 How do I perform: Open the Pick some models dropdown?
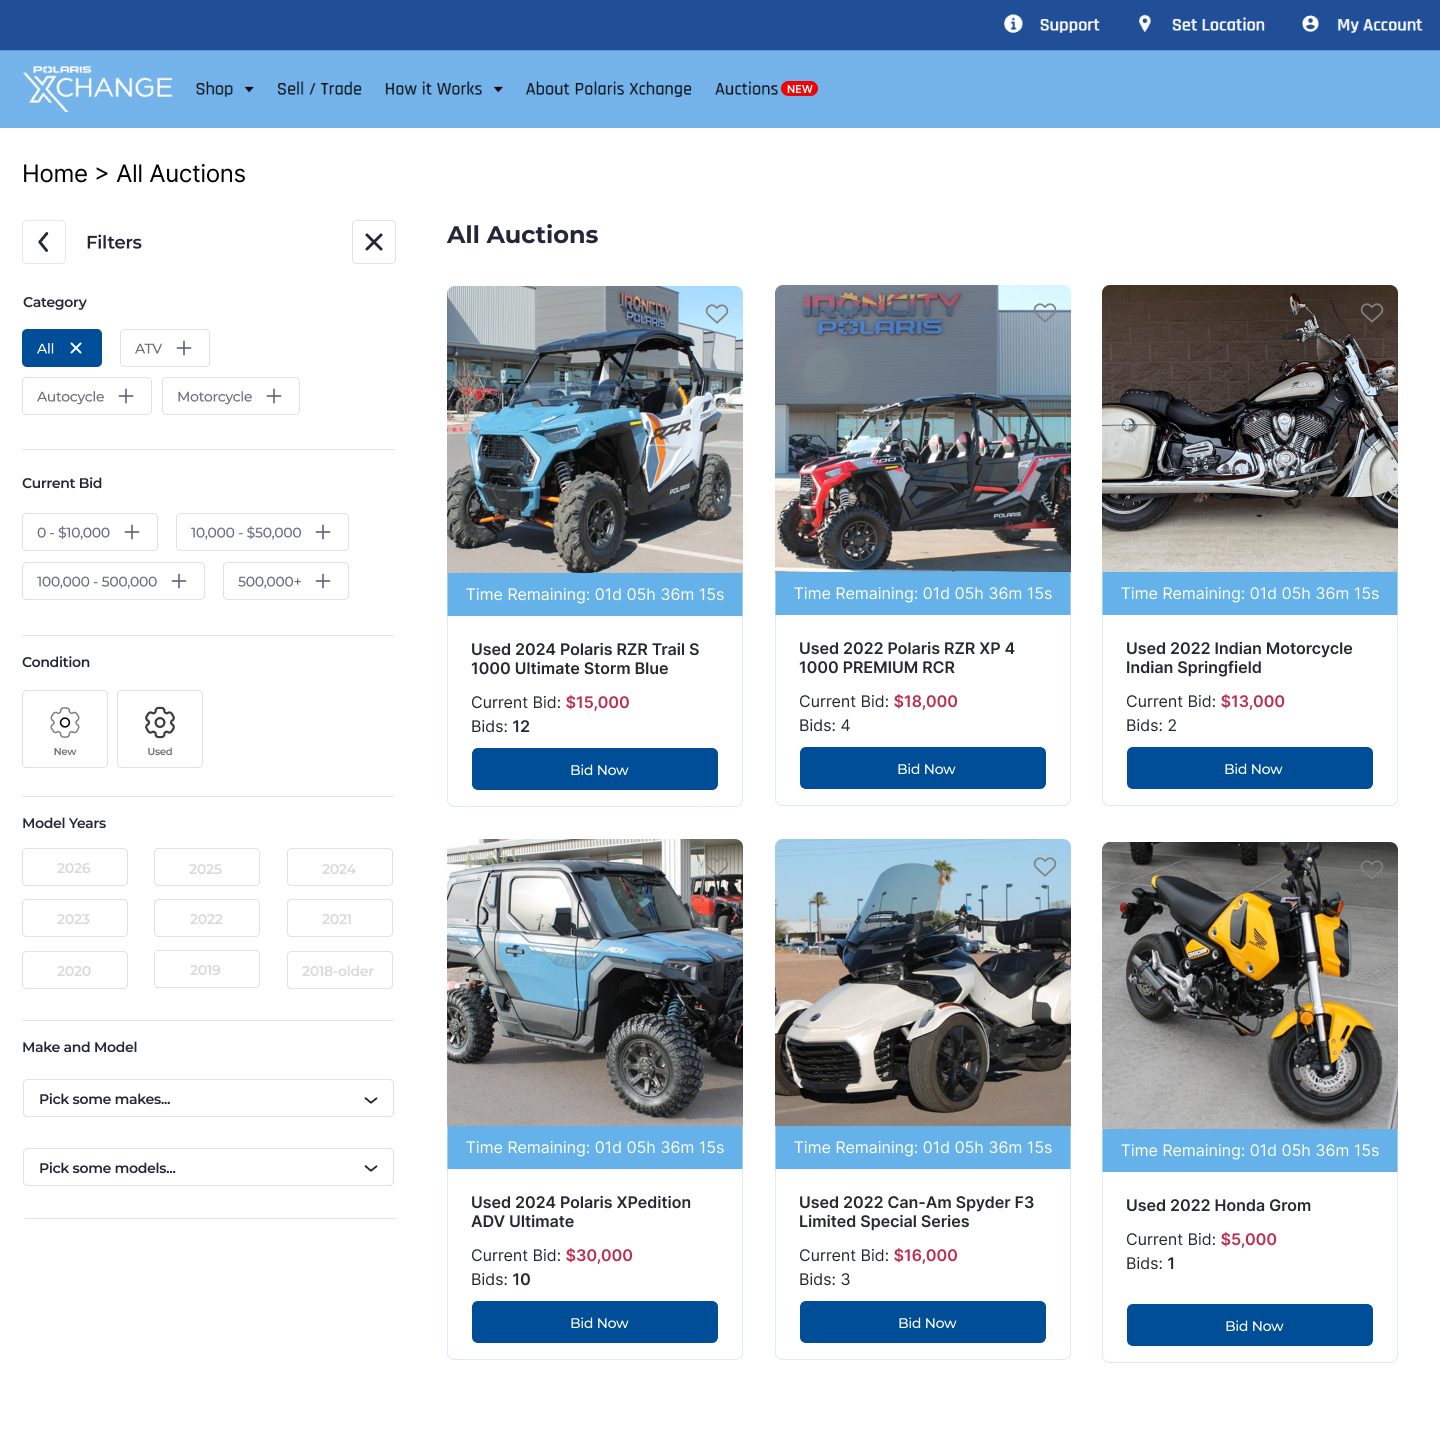click(208, 1167)
